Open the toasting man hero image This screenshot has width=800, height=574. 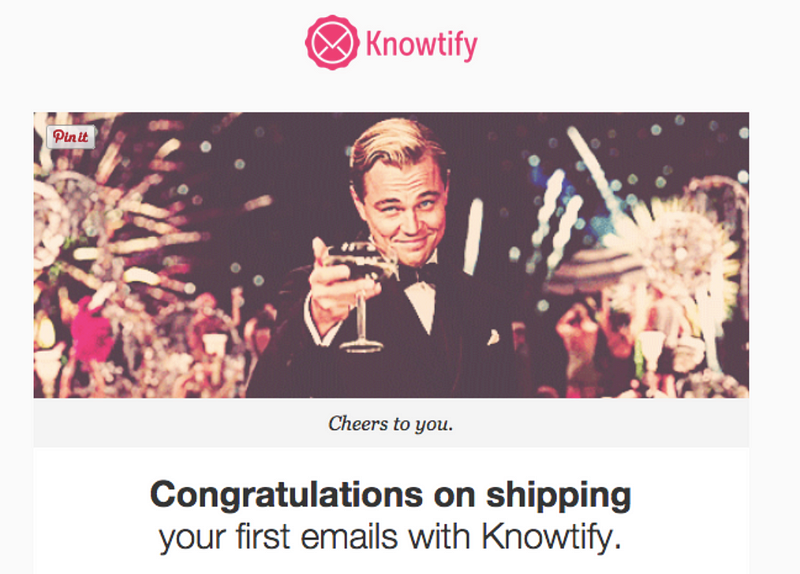coord(391,255)
